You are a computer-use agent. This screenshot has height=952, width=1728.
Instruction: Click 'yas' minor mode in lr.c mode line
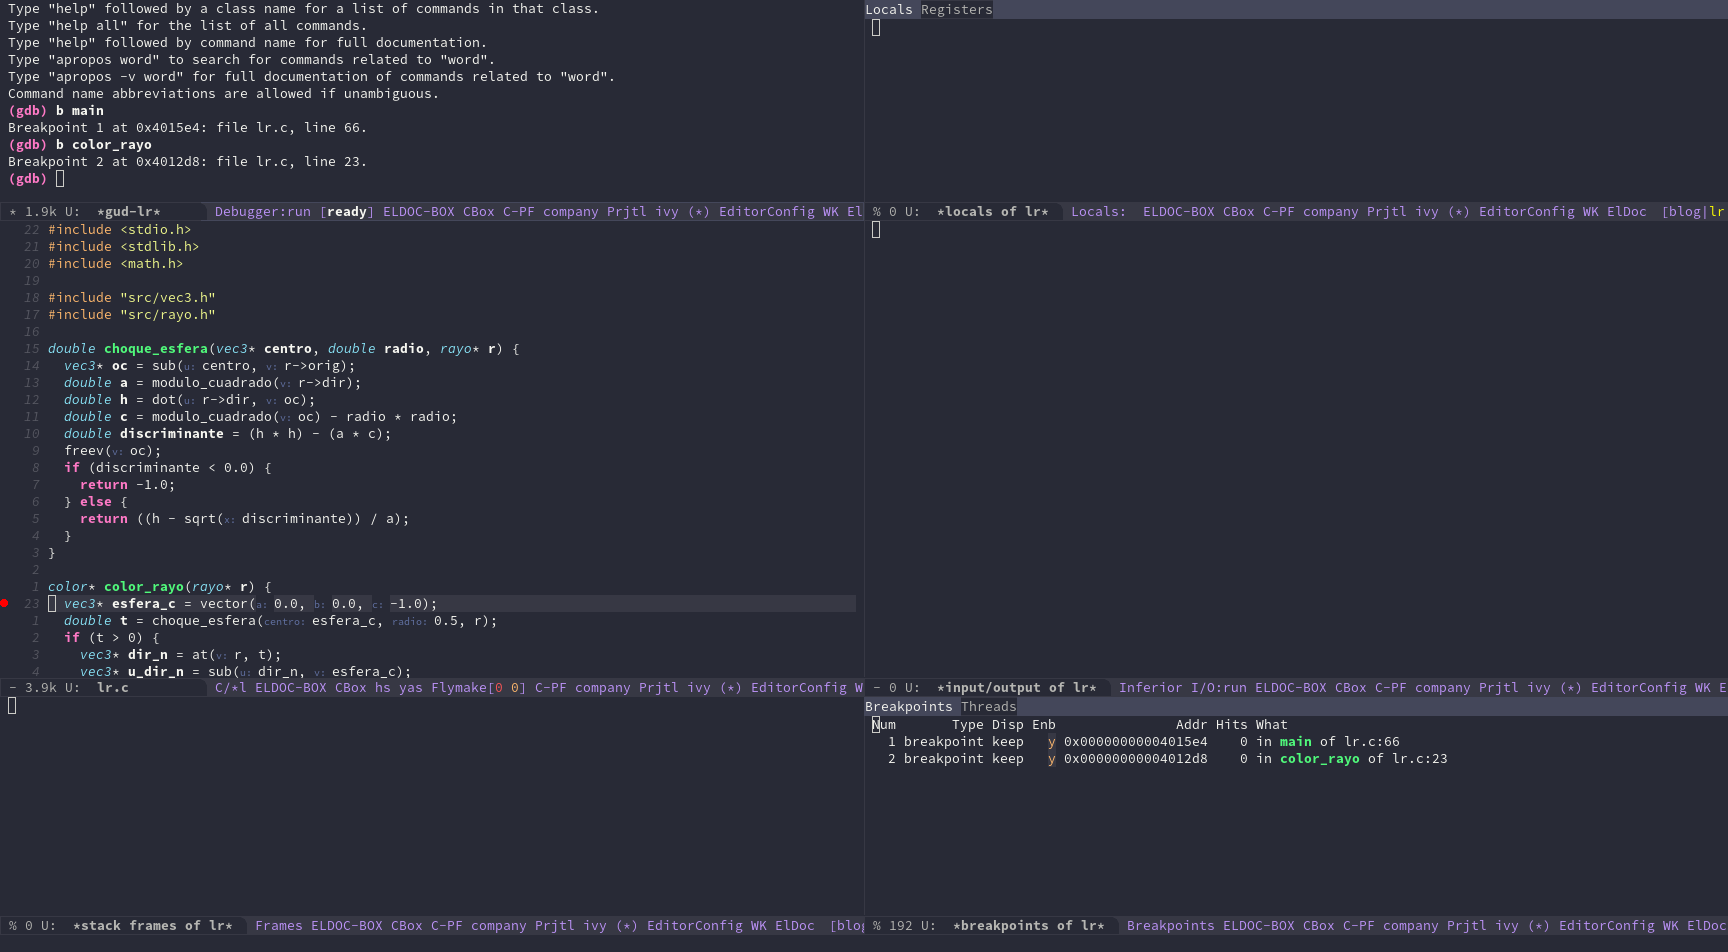click(411, 688)
